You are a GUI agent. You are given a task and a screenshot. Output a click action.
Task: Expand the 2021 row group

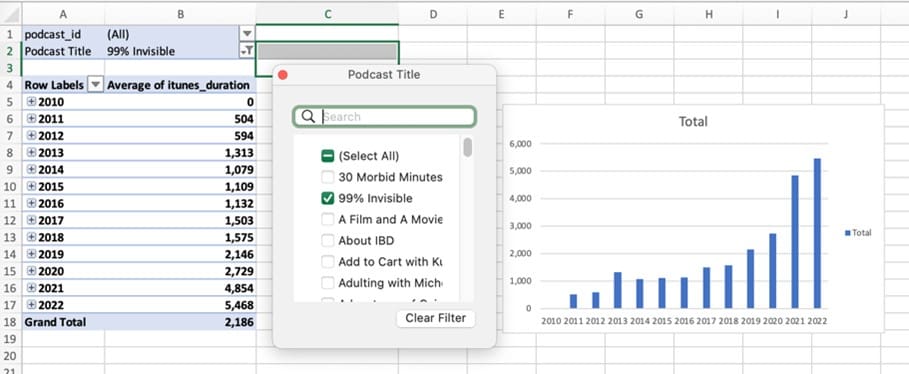click(31, 288)
